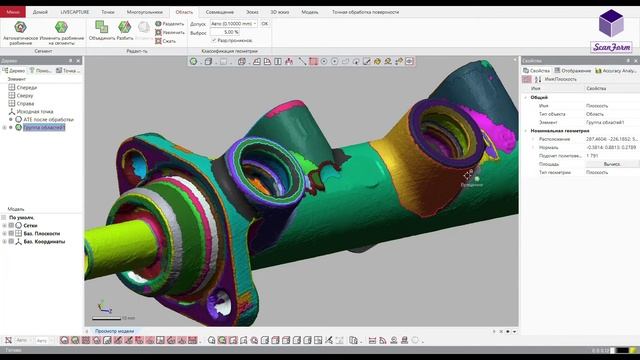Select the Разделить tool in the ribbon
640x360 pixels.
tap(169, 24)
